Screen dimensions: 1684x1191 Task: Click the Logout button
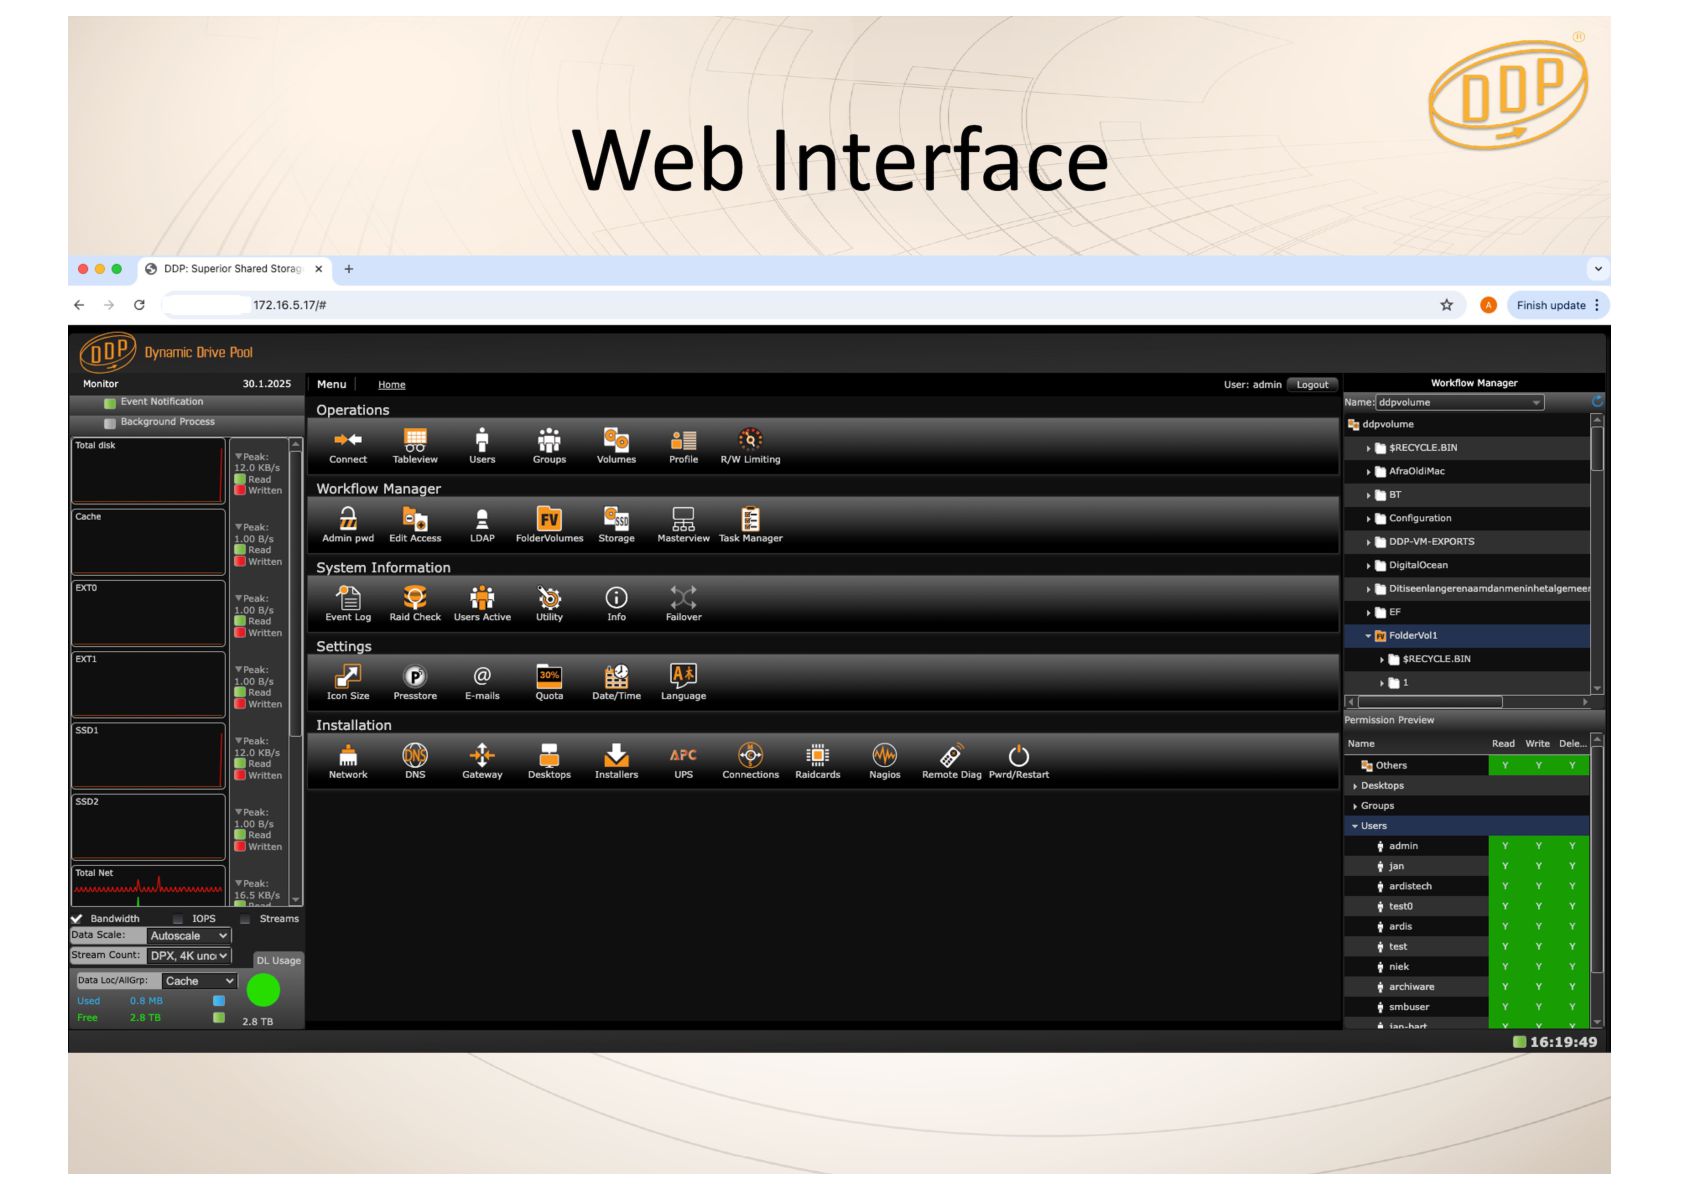(1312, 384)
